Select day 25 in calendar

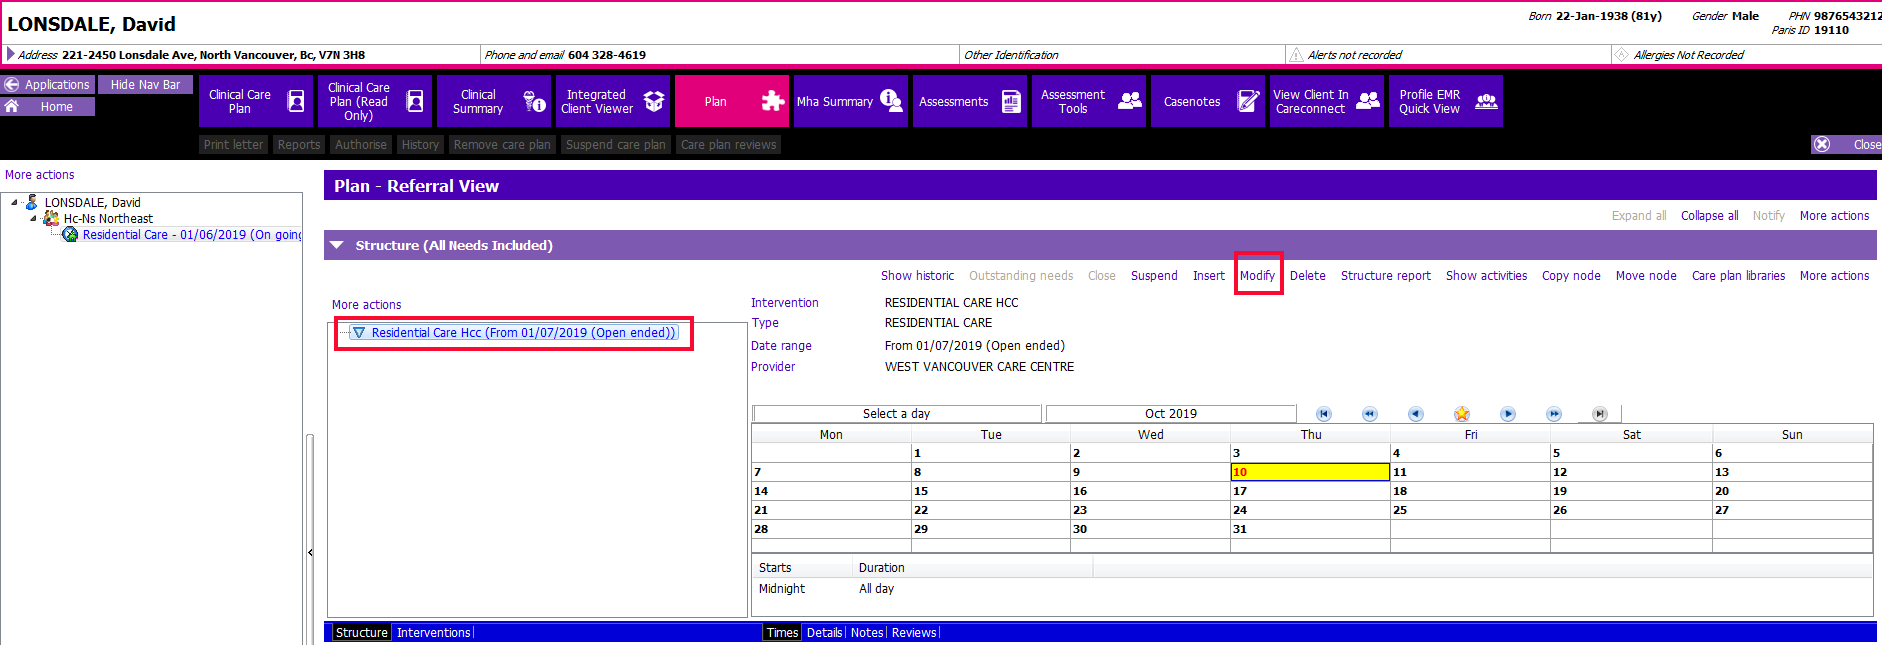tap(1470, 510)
